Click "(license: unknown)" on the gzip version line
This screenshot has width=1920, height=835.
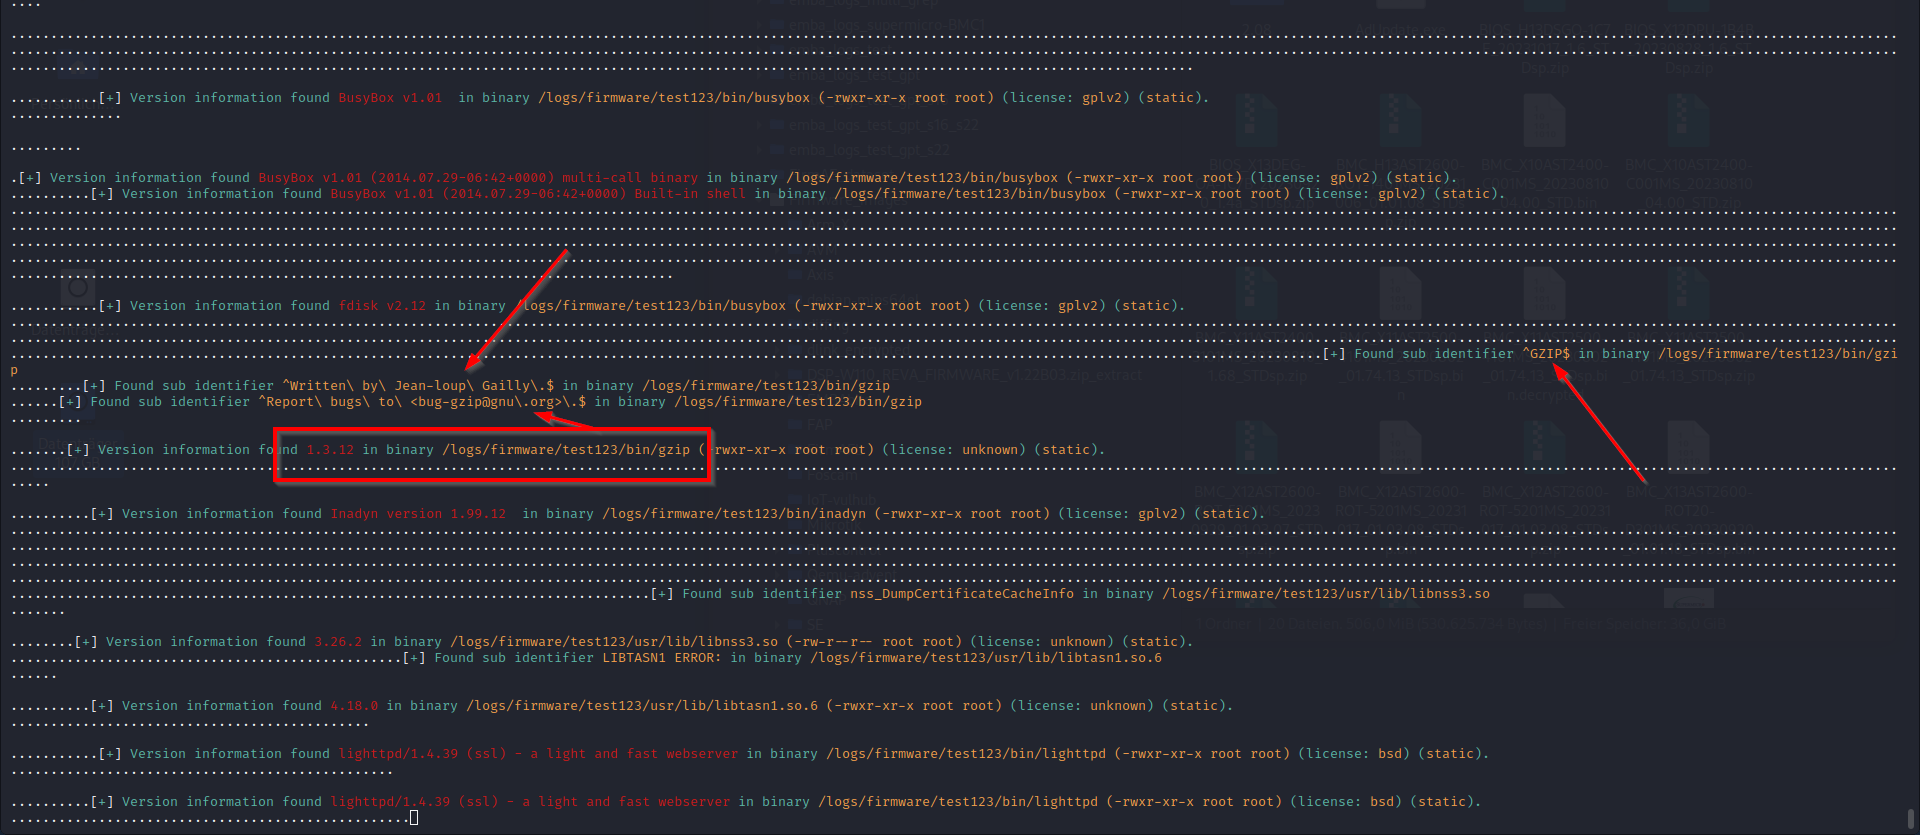tap(954, 450)
